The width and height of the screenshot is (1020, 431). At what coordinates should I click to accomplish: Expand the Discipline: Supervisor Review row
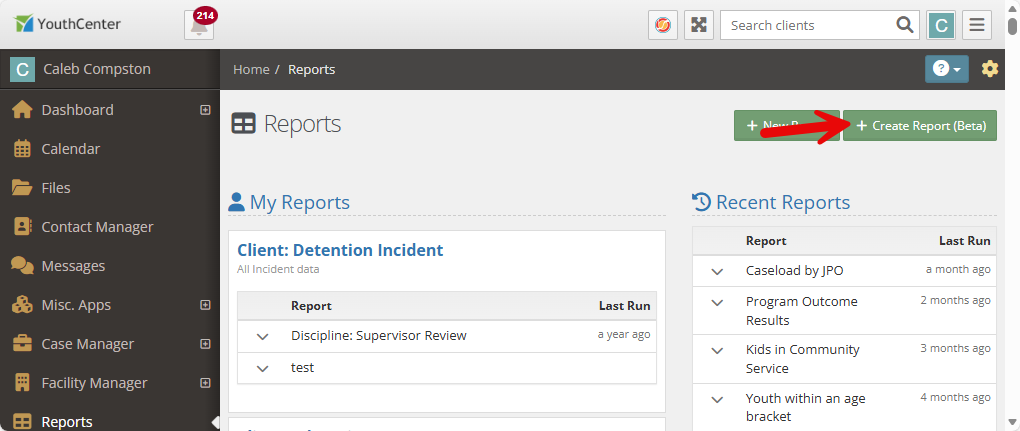coord(263,336)
